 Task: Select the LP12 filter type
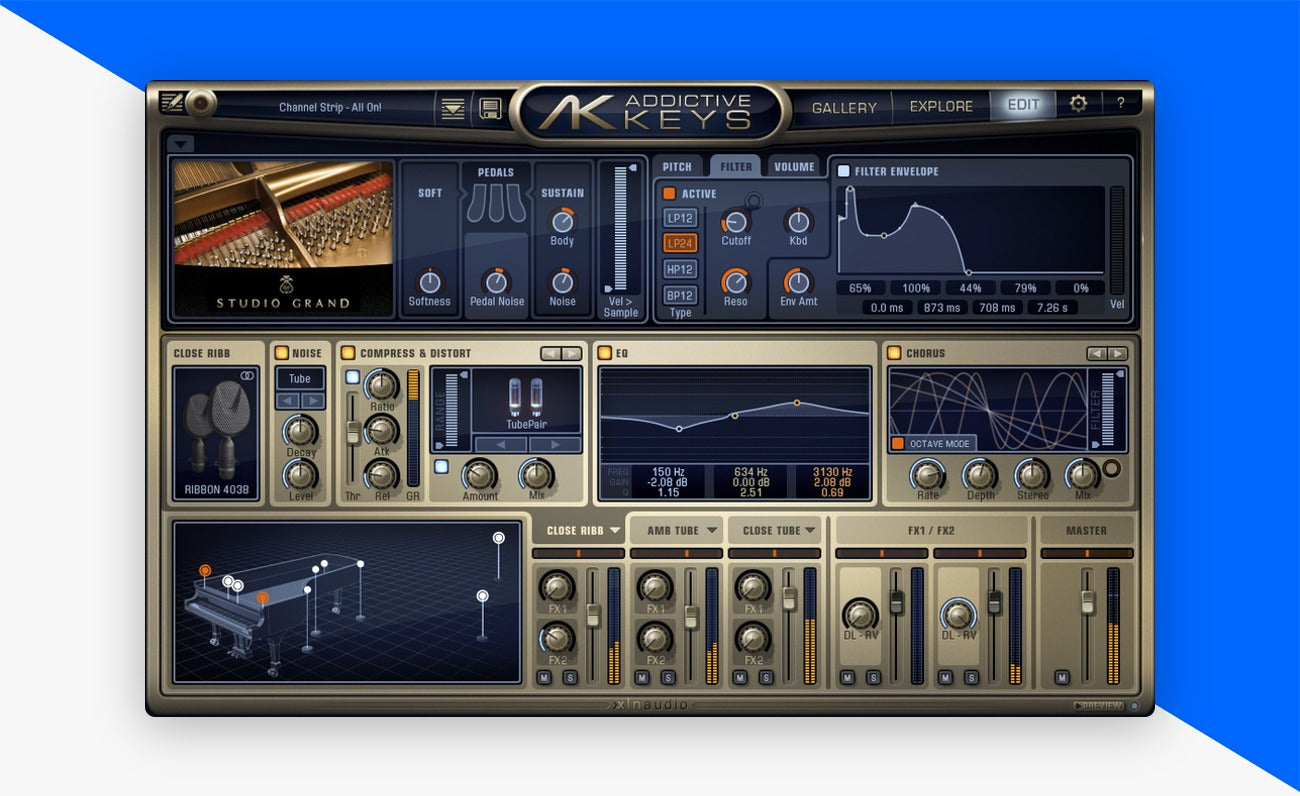681,217
